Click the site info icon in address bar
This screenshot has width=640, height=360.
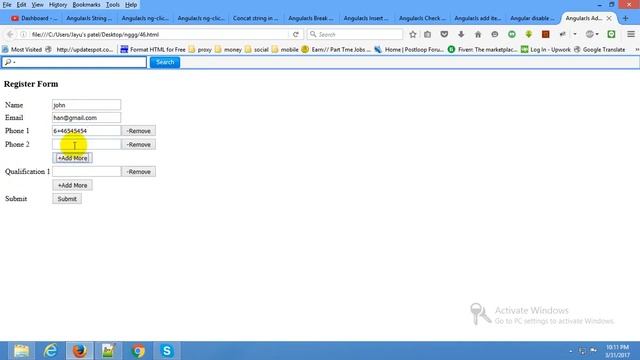point(23,35)
